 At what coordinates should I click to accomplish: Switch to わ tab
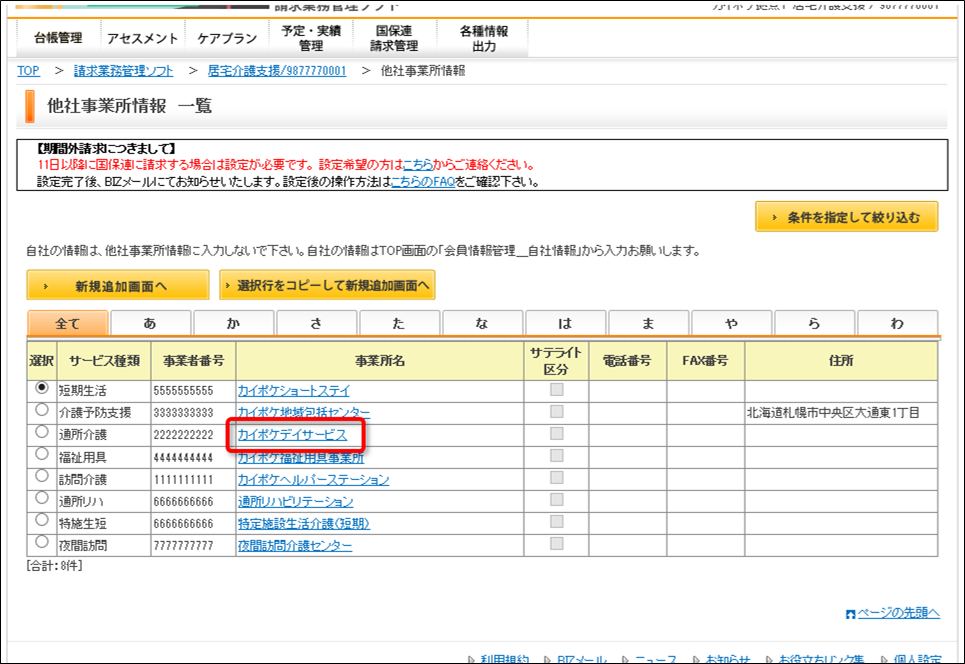click(x=897, y=324)
